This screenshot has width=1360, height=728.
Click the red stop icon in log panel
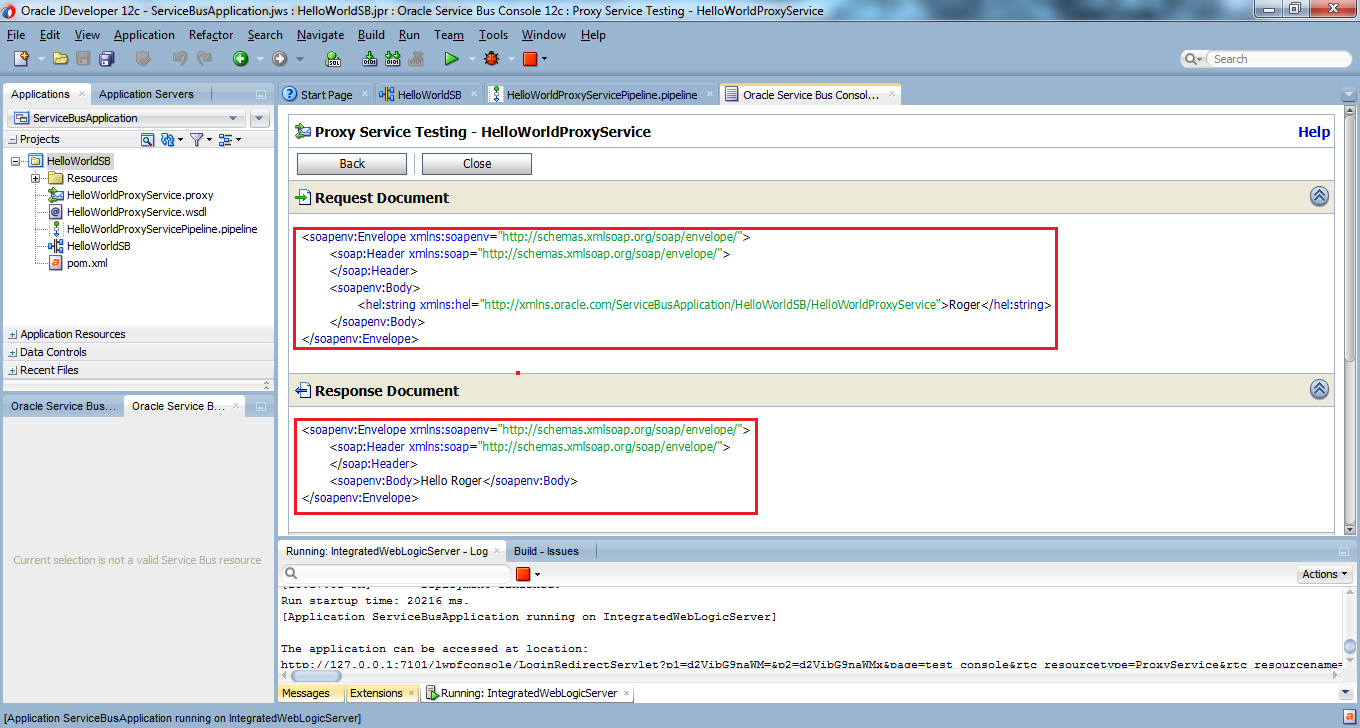pos(522,574)
